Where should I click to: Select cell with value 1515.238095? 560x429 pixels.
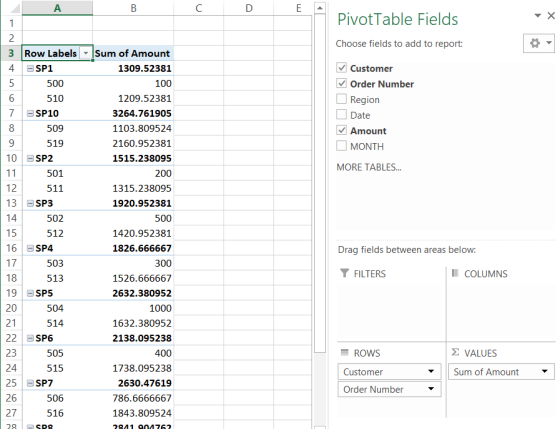click(x=133, y=158)
